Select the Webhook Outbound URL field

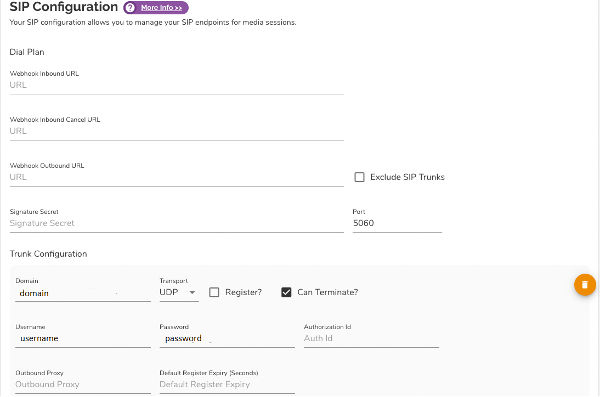click(x=176, y=177)
